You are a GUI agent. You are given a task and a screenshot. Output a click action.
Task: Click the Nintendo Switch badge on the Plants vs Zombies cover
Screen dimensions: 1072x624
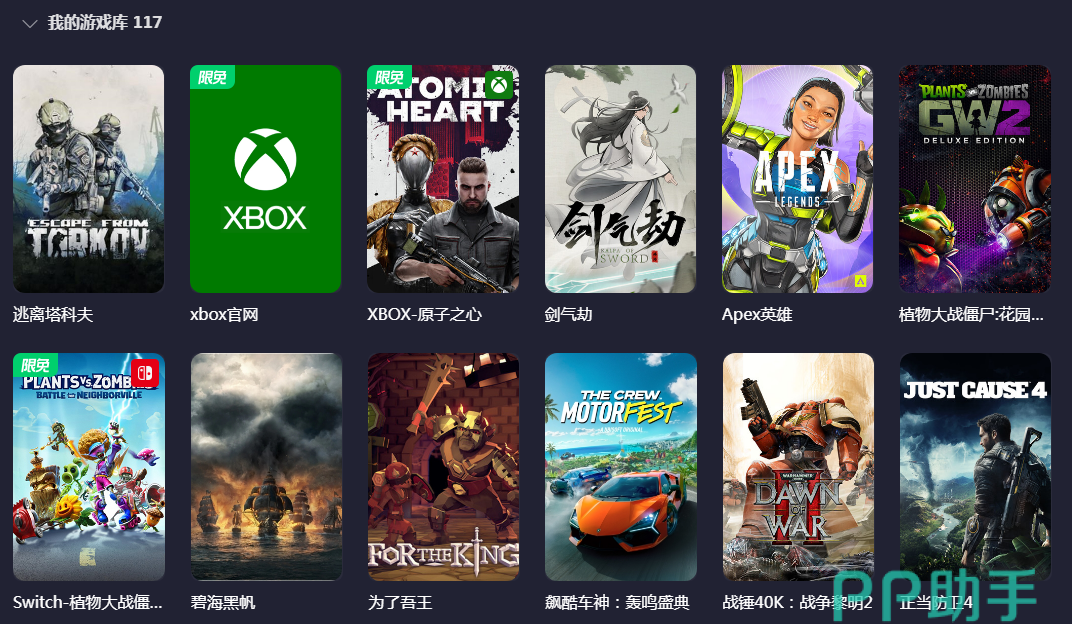pos(145,373)
